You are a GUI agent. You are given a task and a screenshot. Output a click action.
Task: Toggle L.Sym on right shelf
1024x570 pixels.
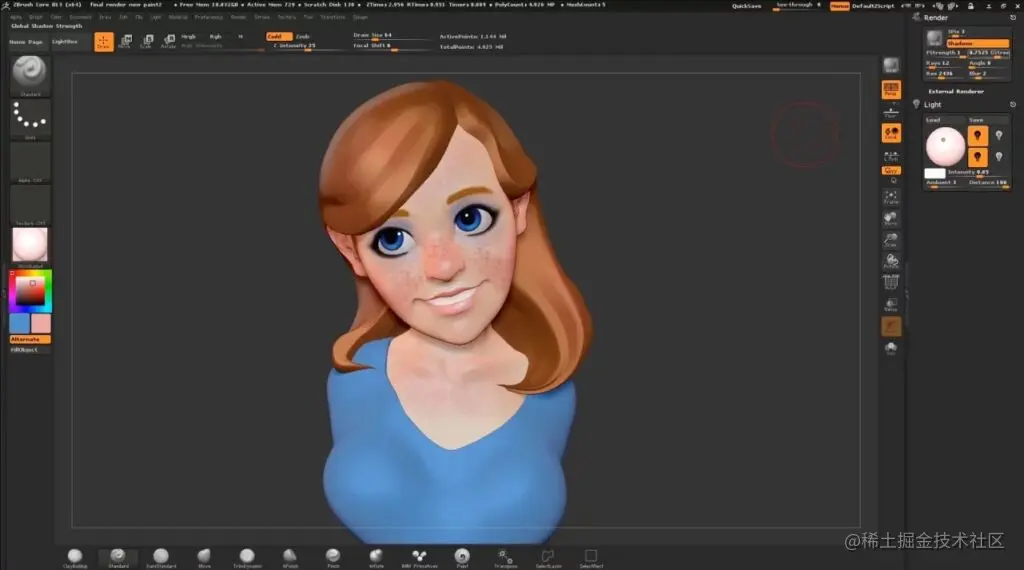891,156
